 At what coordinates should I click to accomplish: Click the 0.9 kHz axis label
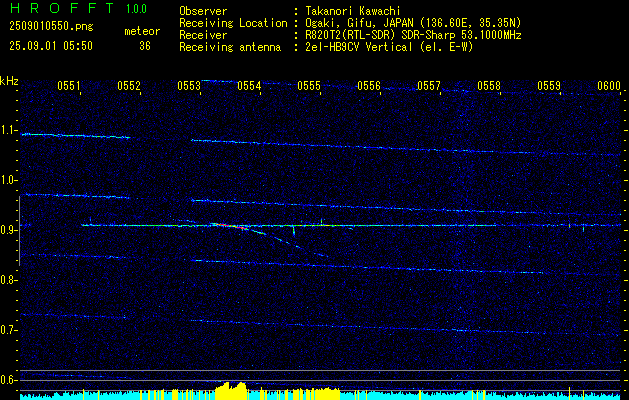click(8, 230)
